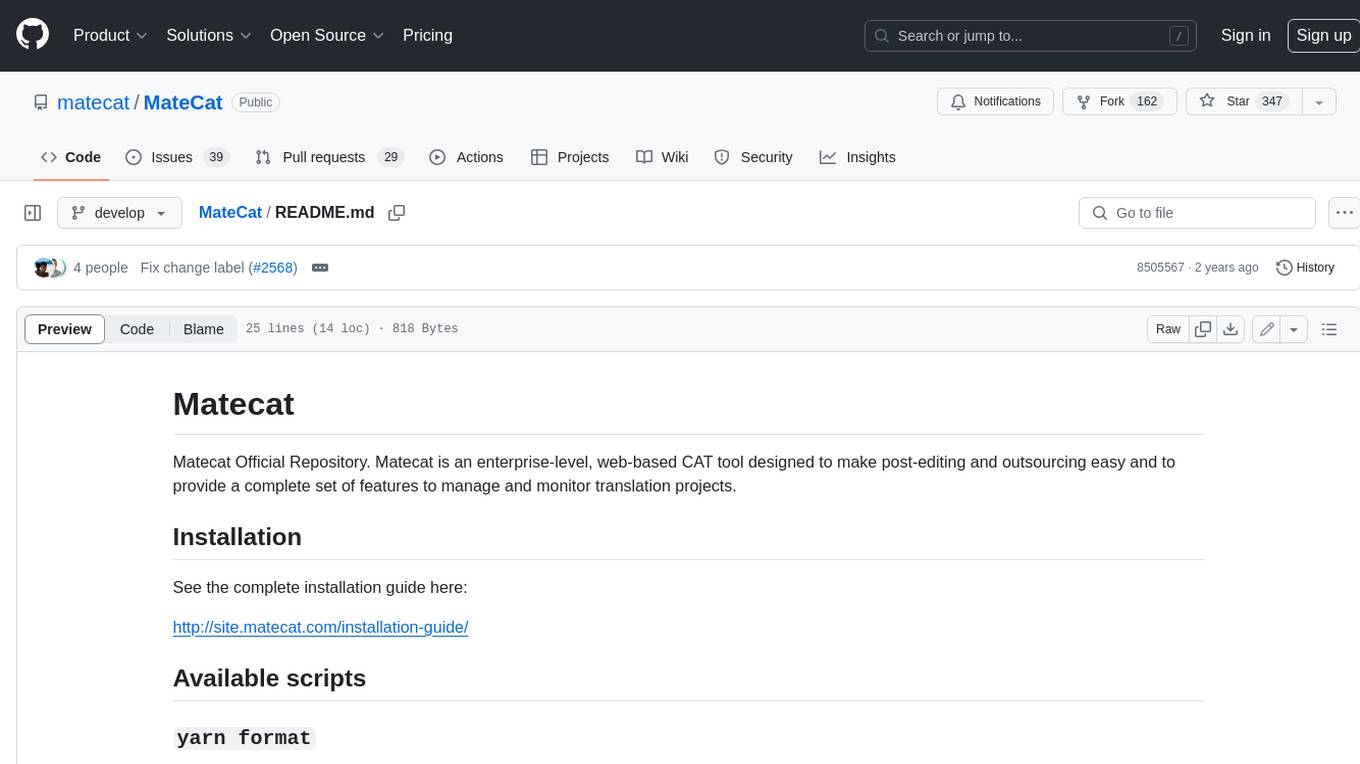Switch to the Code tab
This screenshot has height=764, width=1360.
[x=71, y=157]
